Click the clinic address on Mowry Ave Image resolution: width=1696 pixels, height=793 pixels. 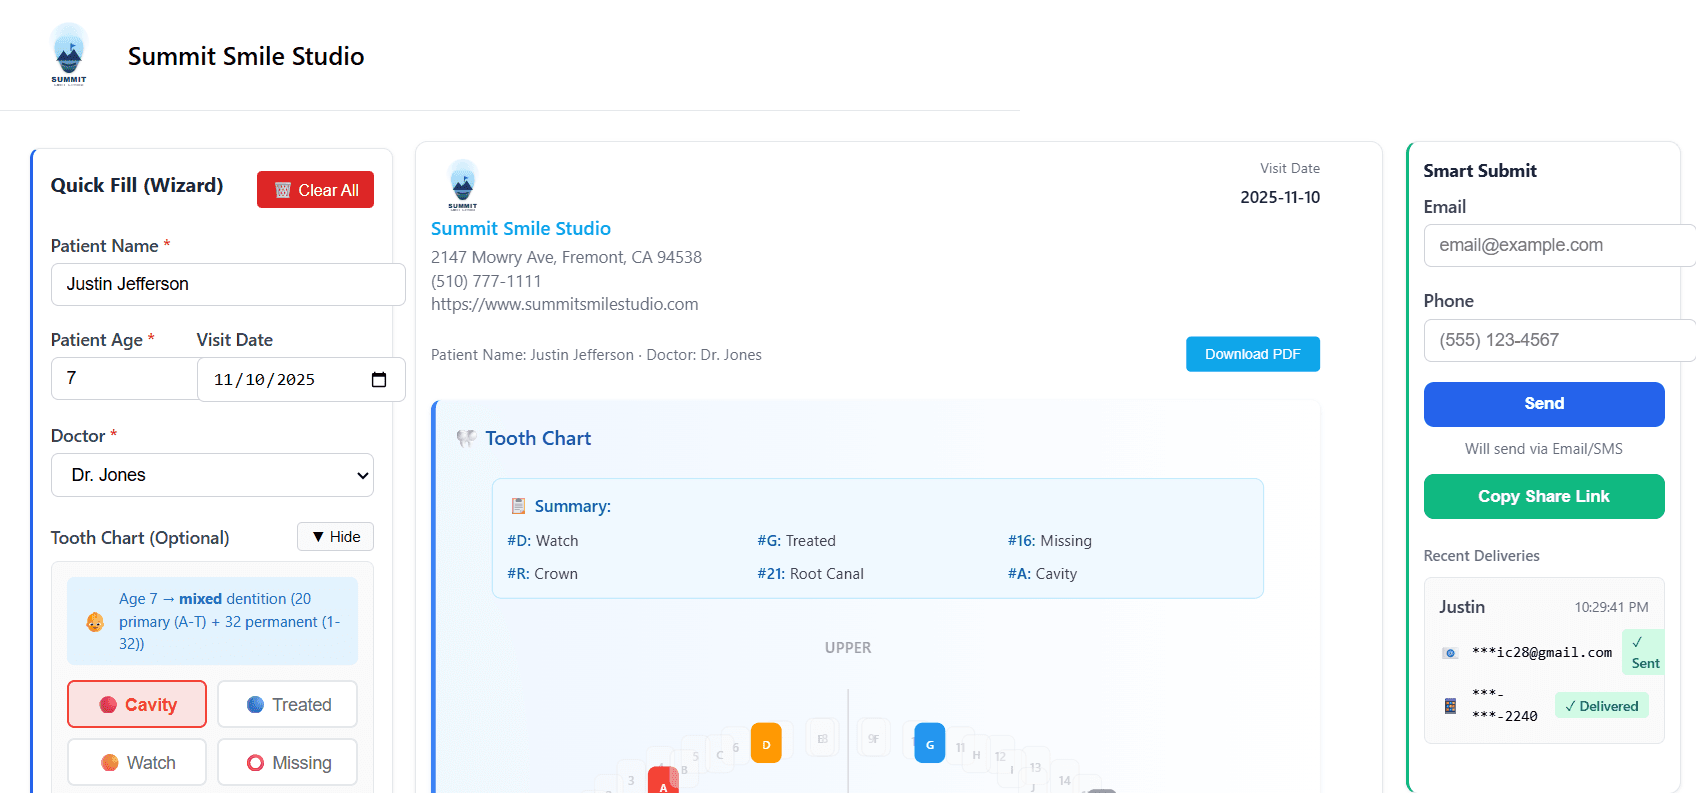566,257
